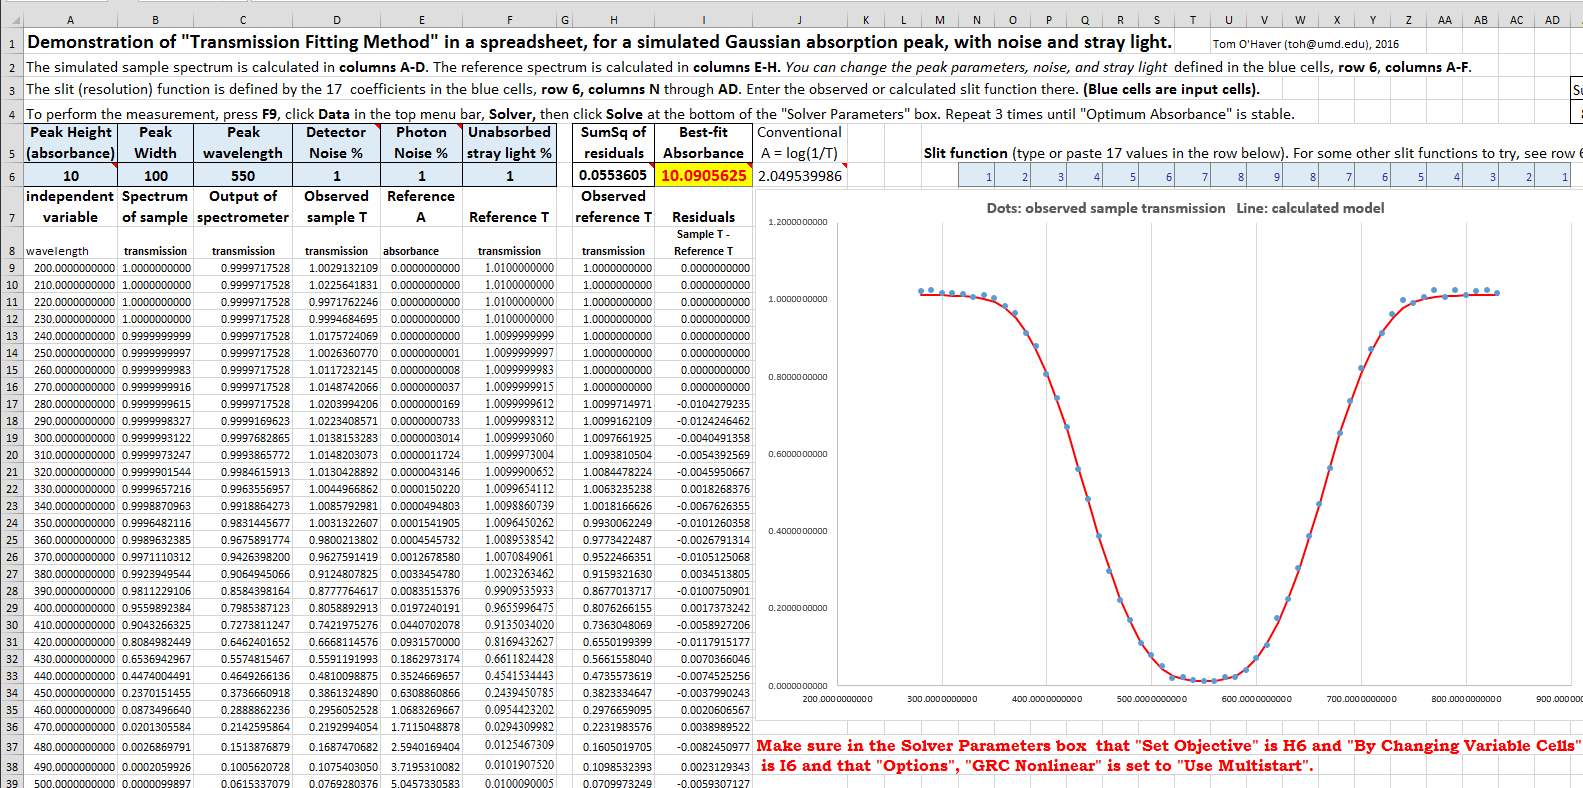Select the conventional absorbance value 2.049539986

coord(800,176)
